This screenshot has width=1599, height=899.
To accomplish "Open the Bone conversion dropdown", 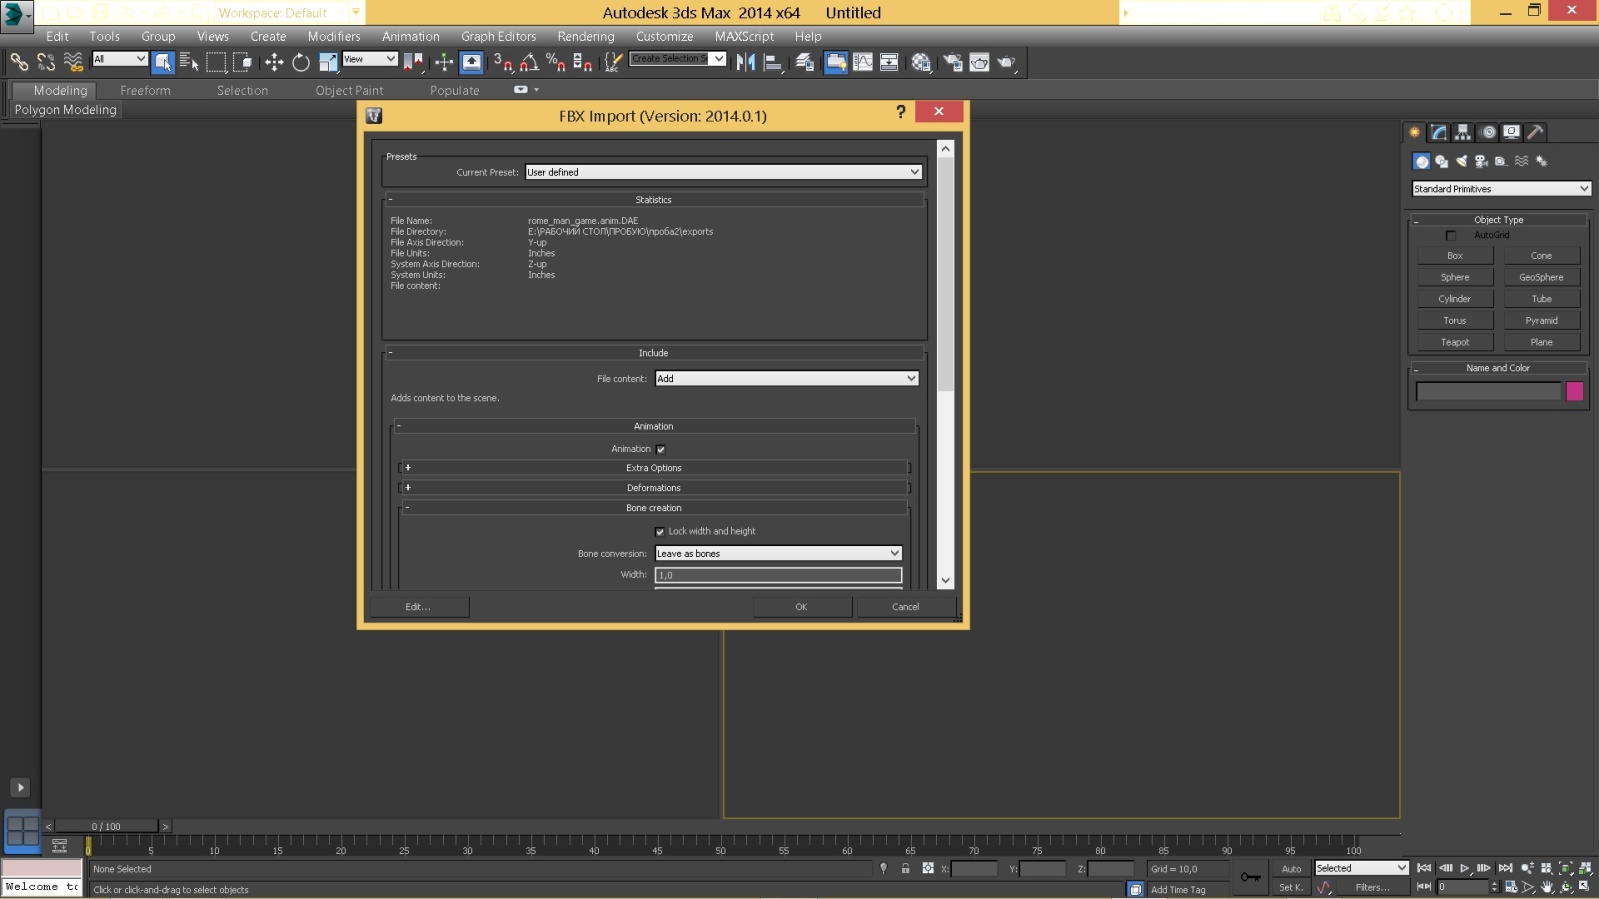I will click(x=778, y=553).
